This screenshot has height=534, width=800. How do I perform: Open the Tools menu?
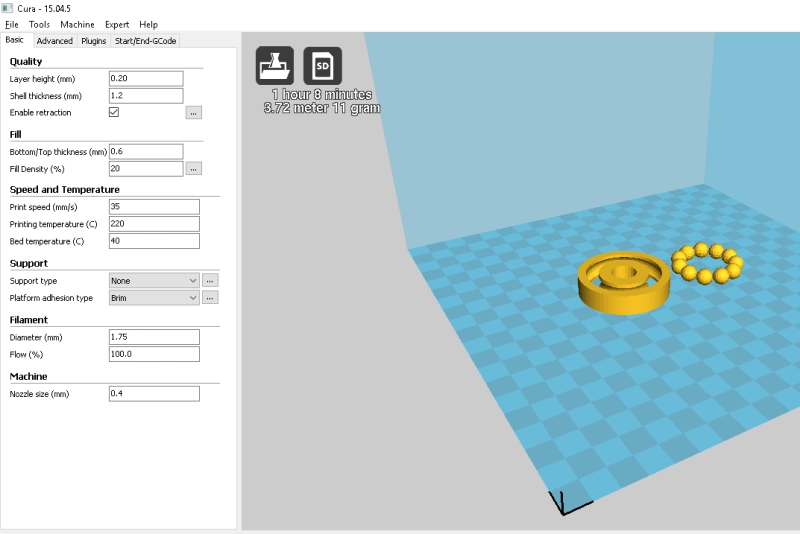pyautogui.click(x=39, y=24)
